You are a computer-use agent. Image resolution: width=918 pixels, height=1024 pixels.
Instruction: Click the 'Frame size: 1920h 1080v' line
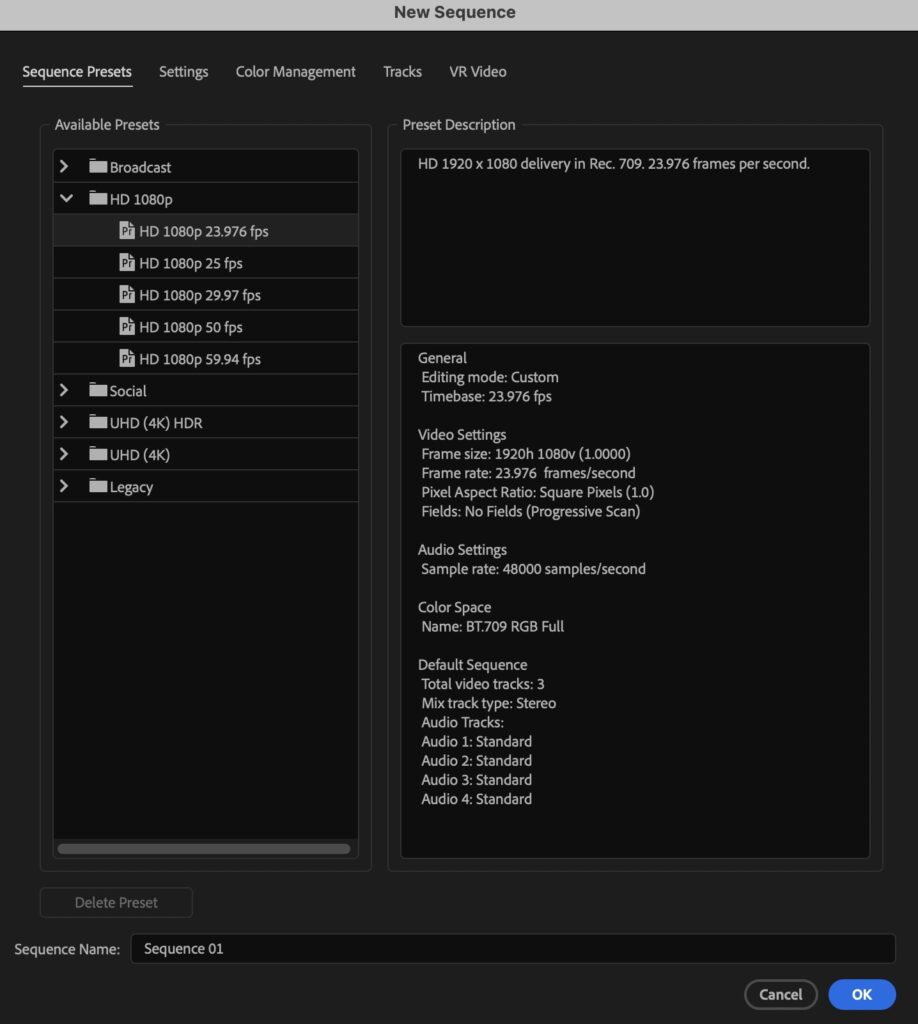[x=526, y=454]
